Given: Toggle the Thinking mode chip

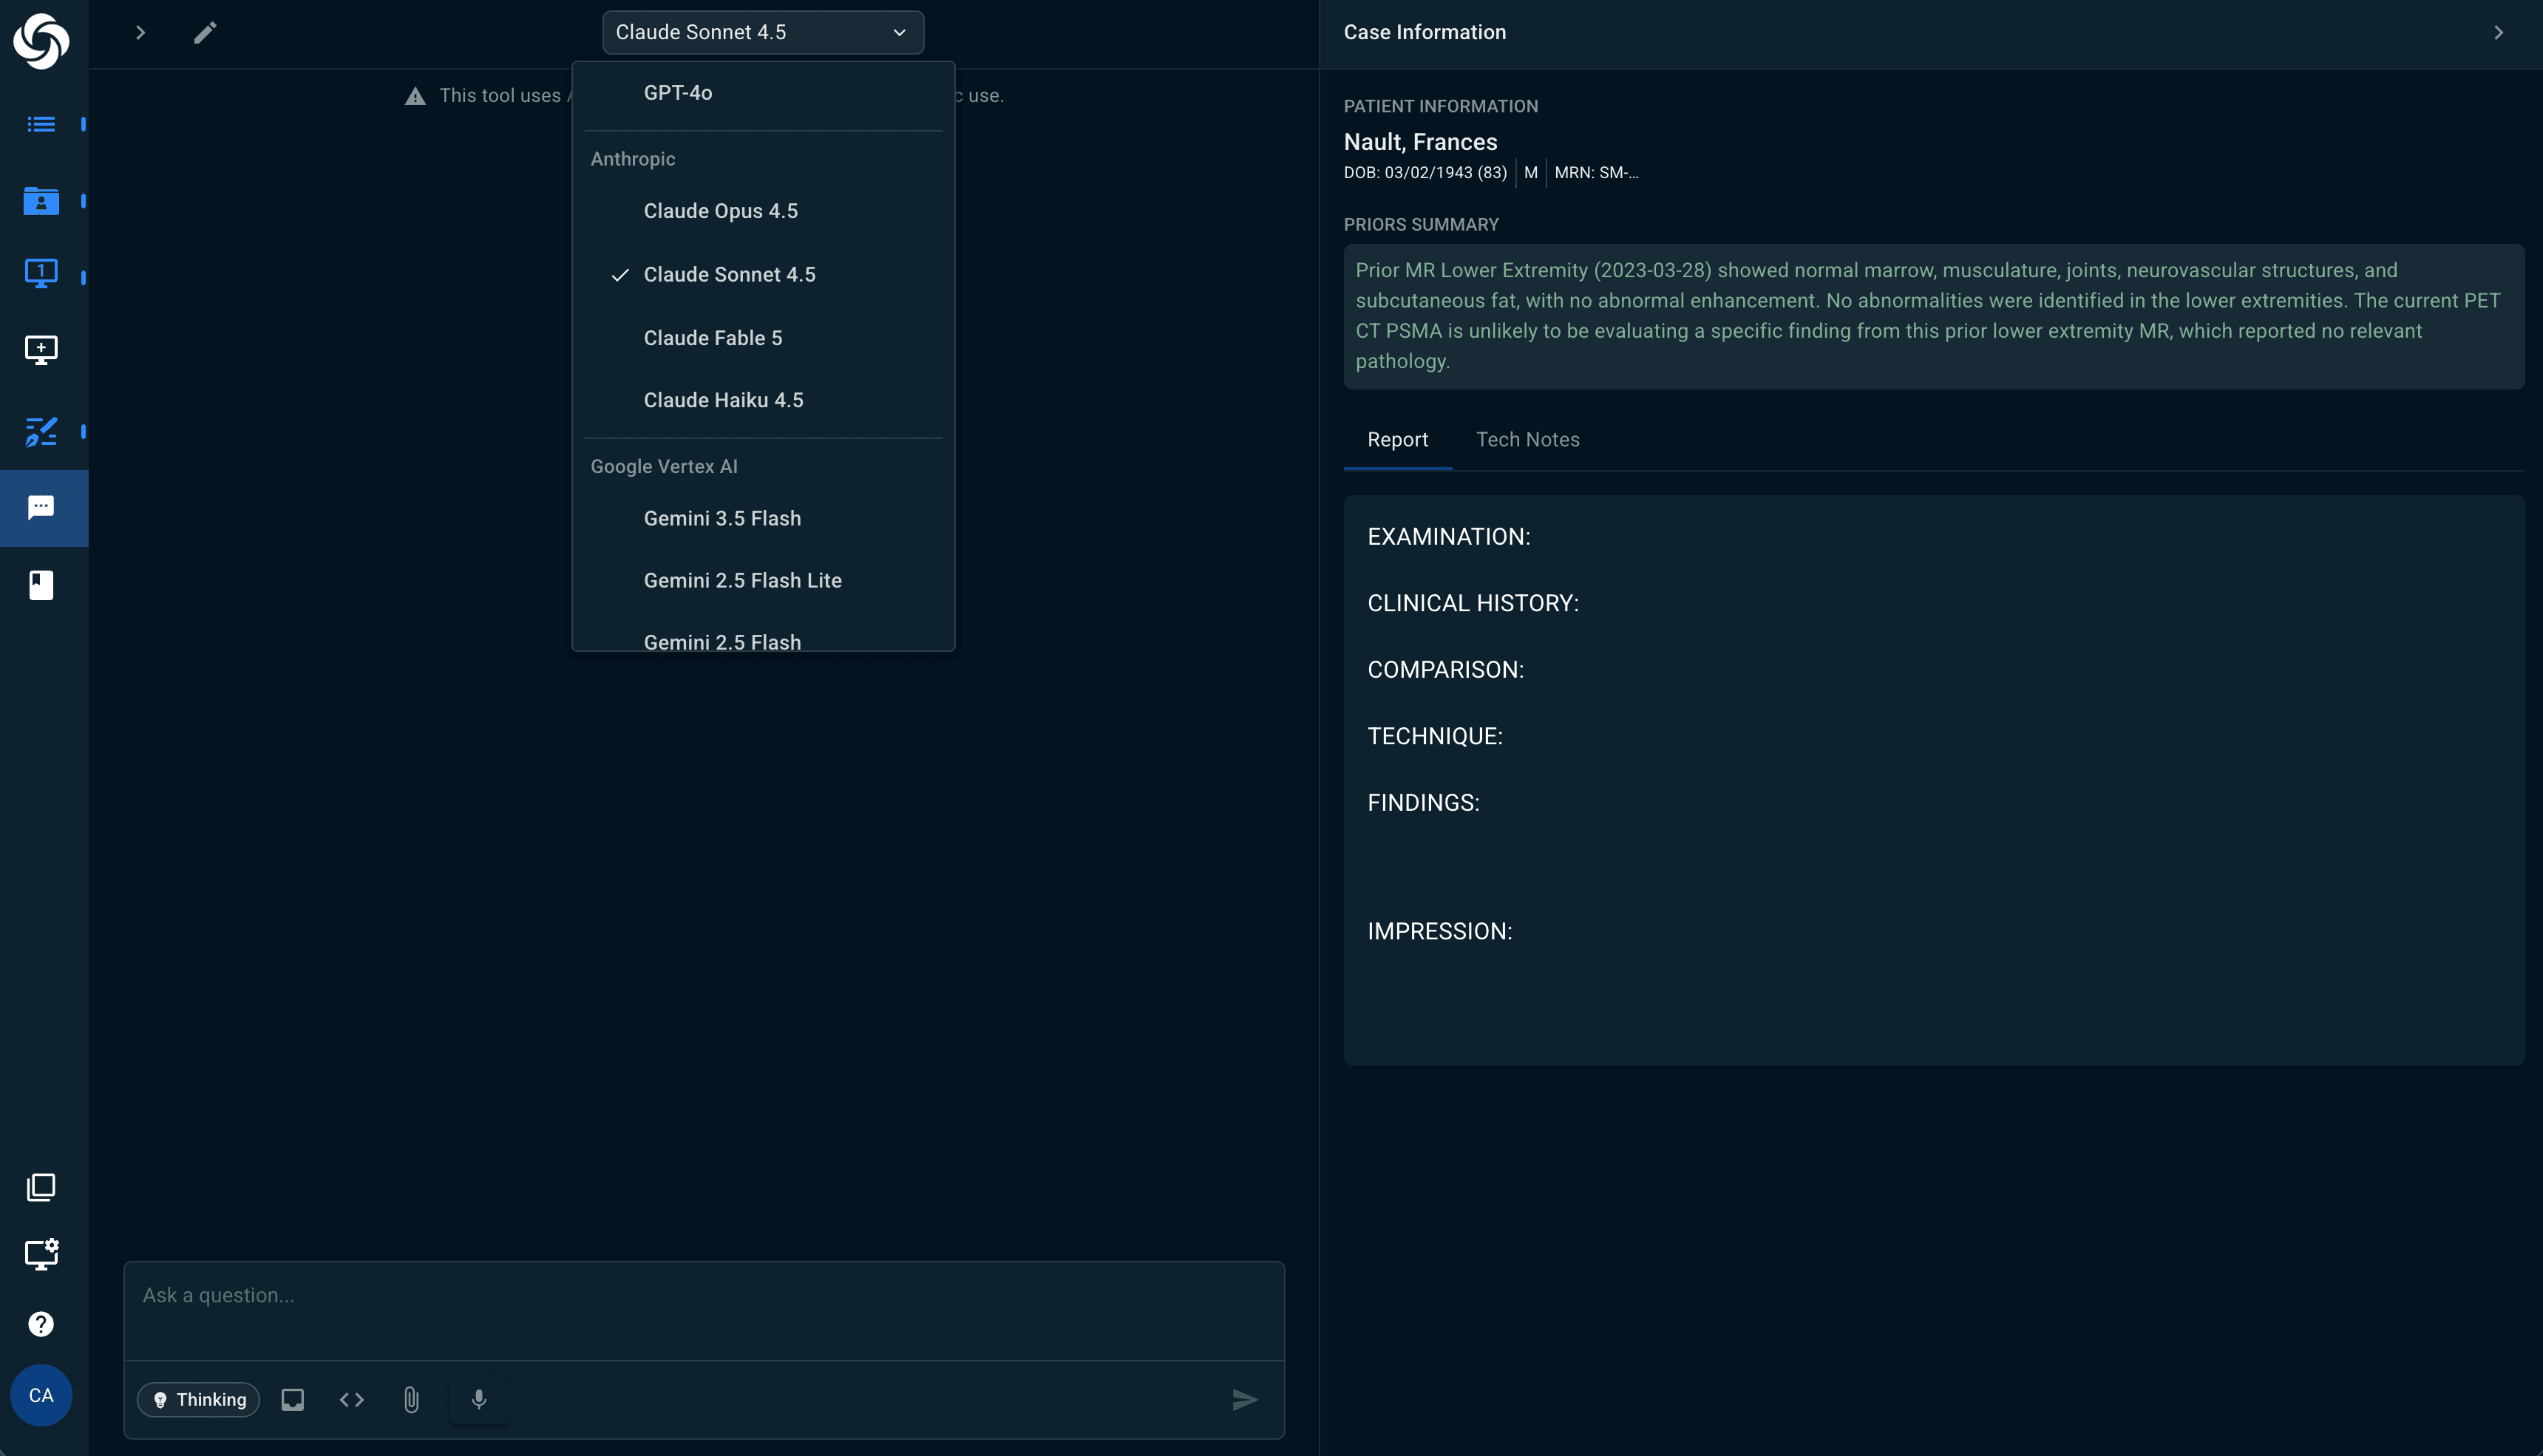Looking at the screenshot, I should [199, 1399].
